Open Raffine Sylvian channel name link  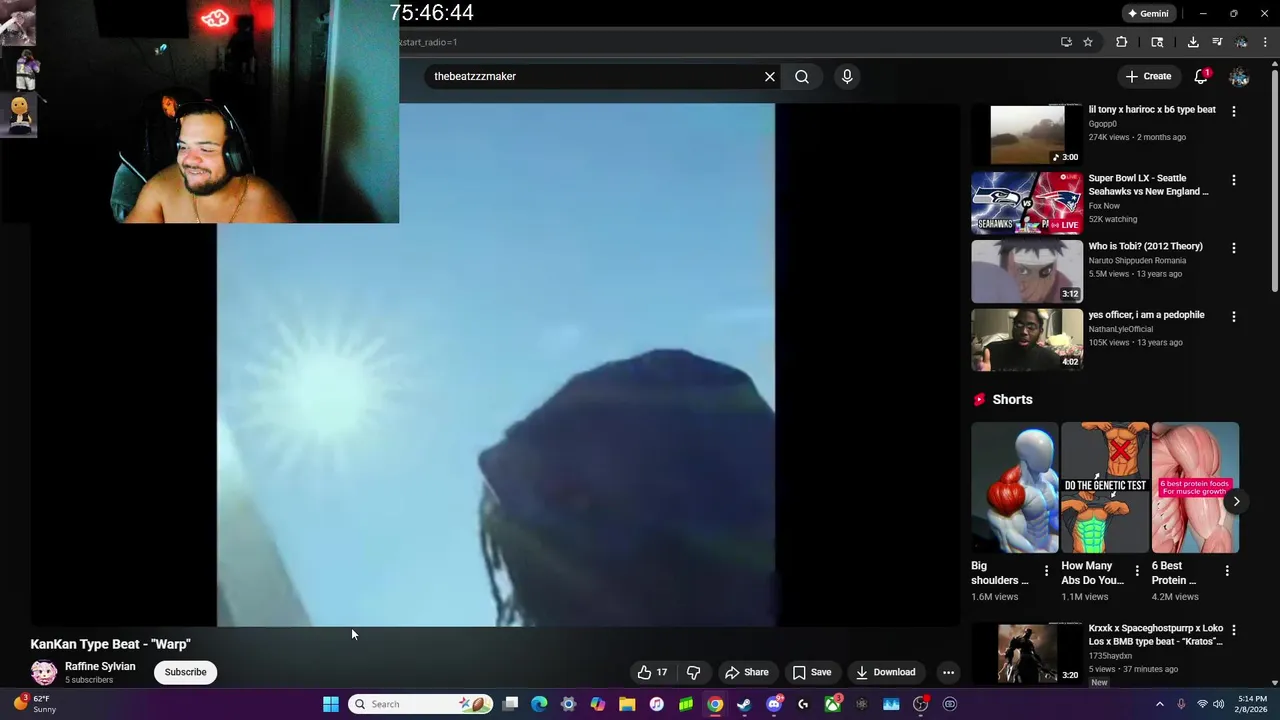pos(100,666)
